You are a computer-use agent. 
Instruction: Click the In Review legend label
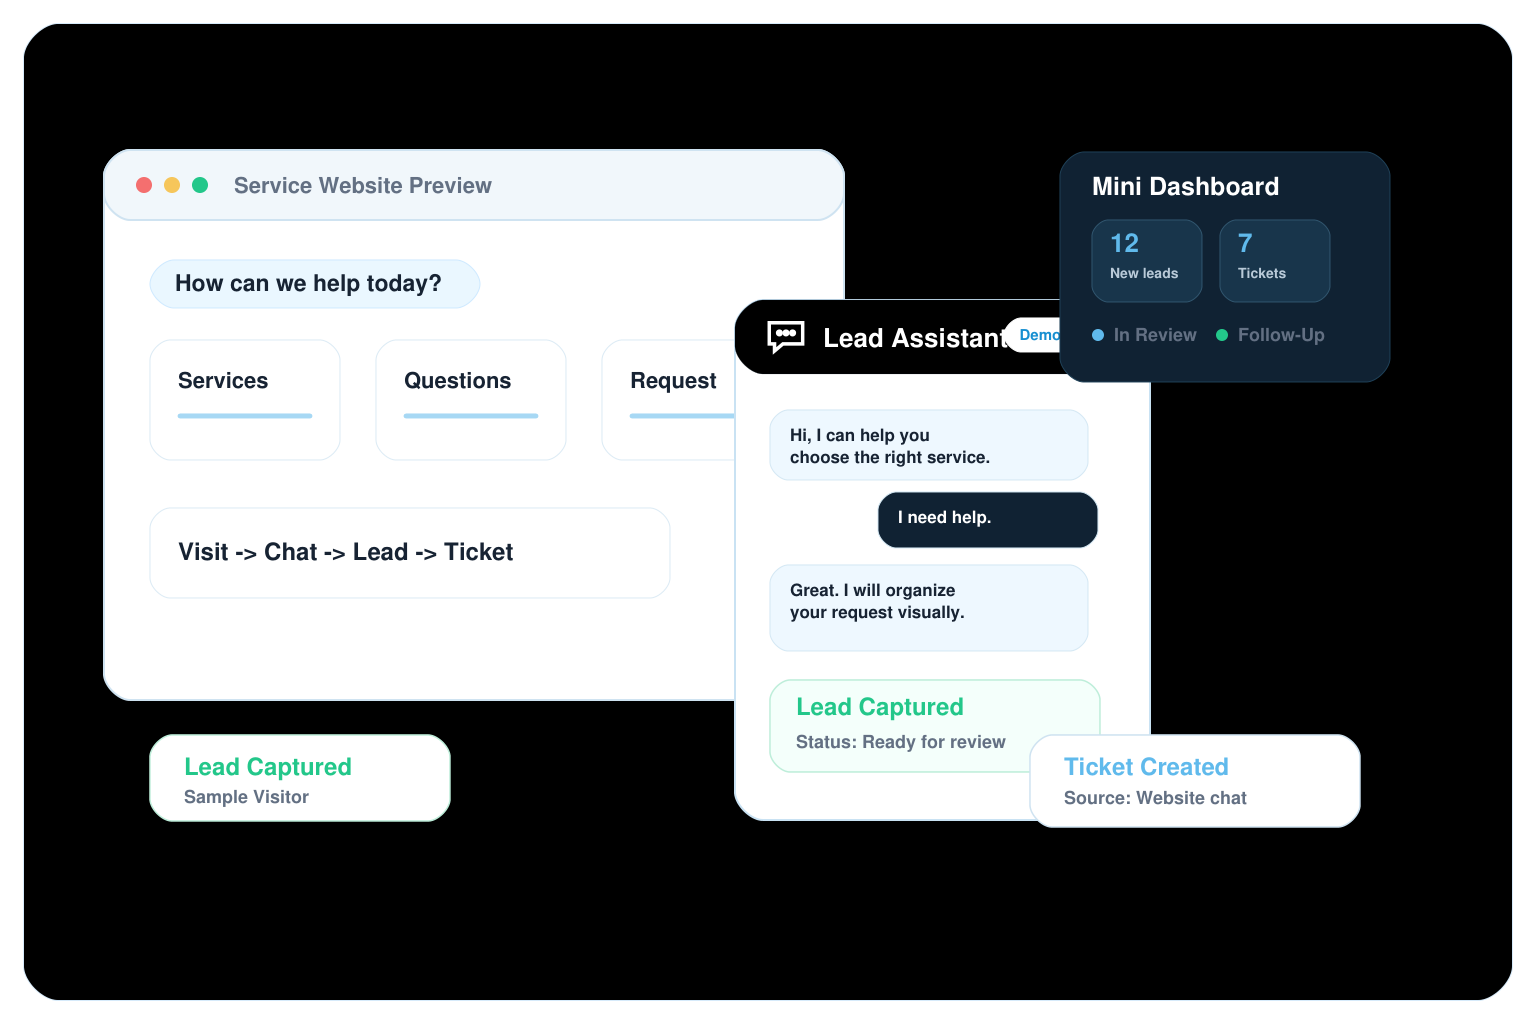pos(1155,335)
